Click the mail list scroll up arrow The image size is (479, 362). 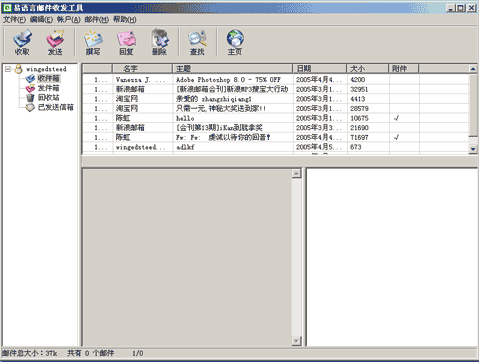(473, 69)
